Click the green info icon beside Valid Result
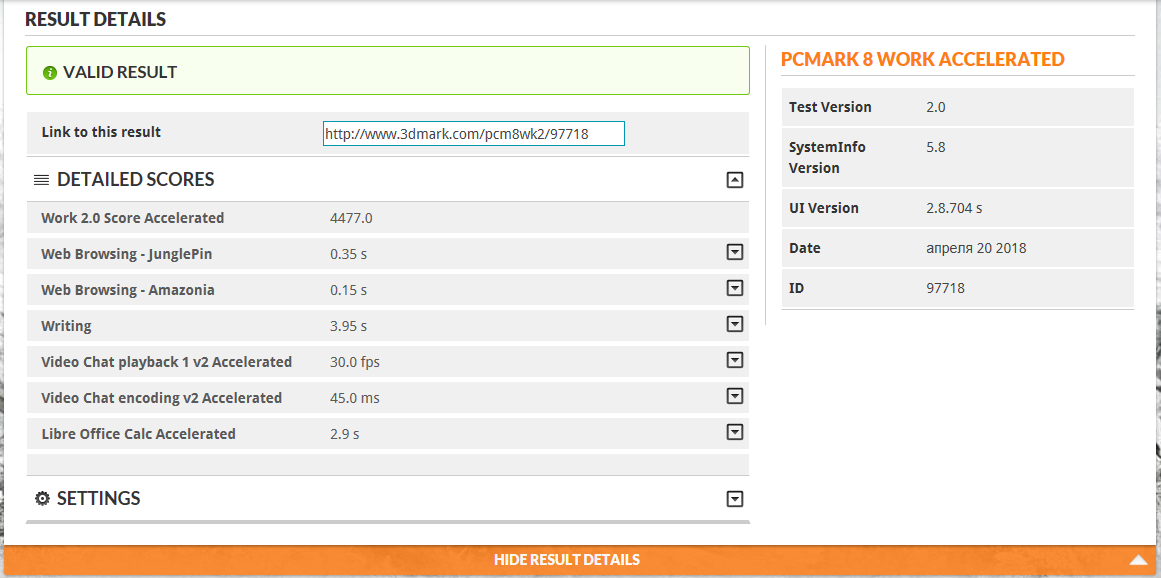The width and height of the screenshot is (1161, 578). tap(50, 73)
